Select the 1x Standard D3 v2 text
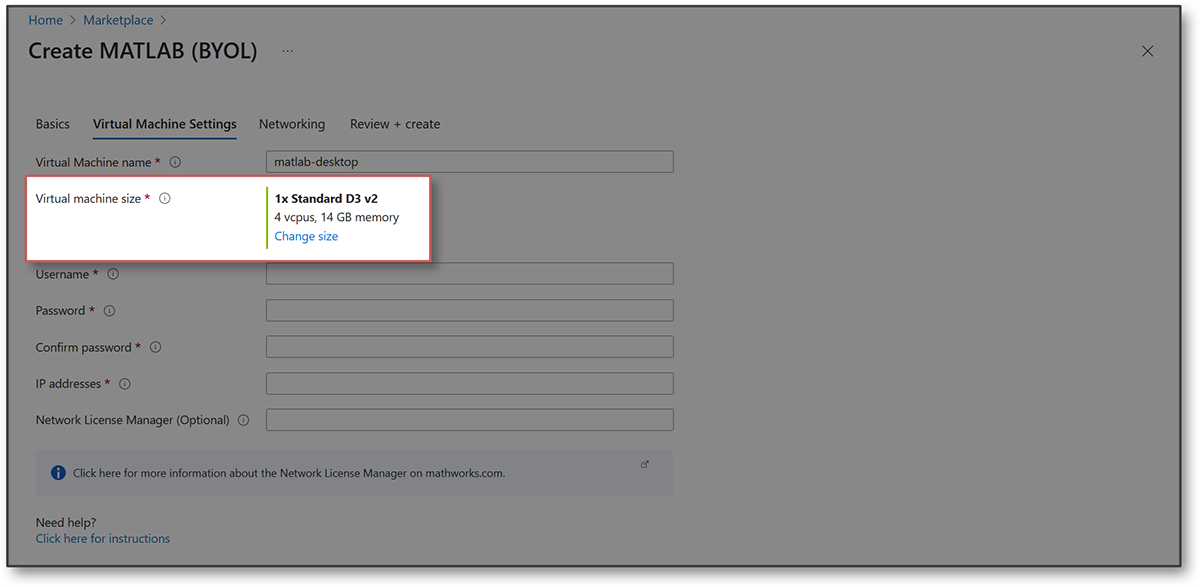The width and height of the screenshot is (1200, 587). [x=326, y=198]
